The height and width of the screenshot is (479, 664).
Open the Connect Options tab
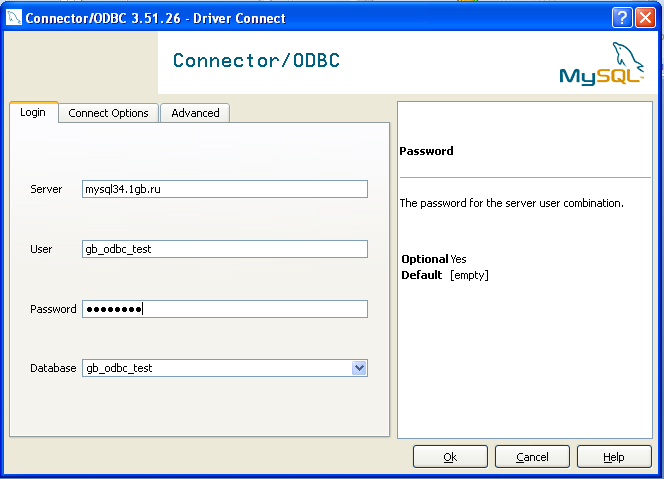[x=108, y=113]
